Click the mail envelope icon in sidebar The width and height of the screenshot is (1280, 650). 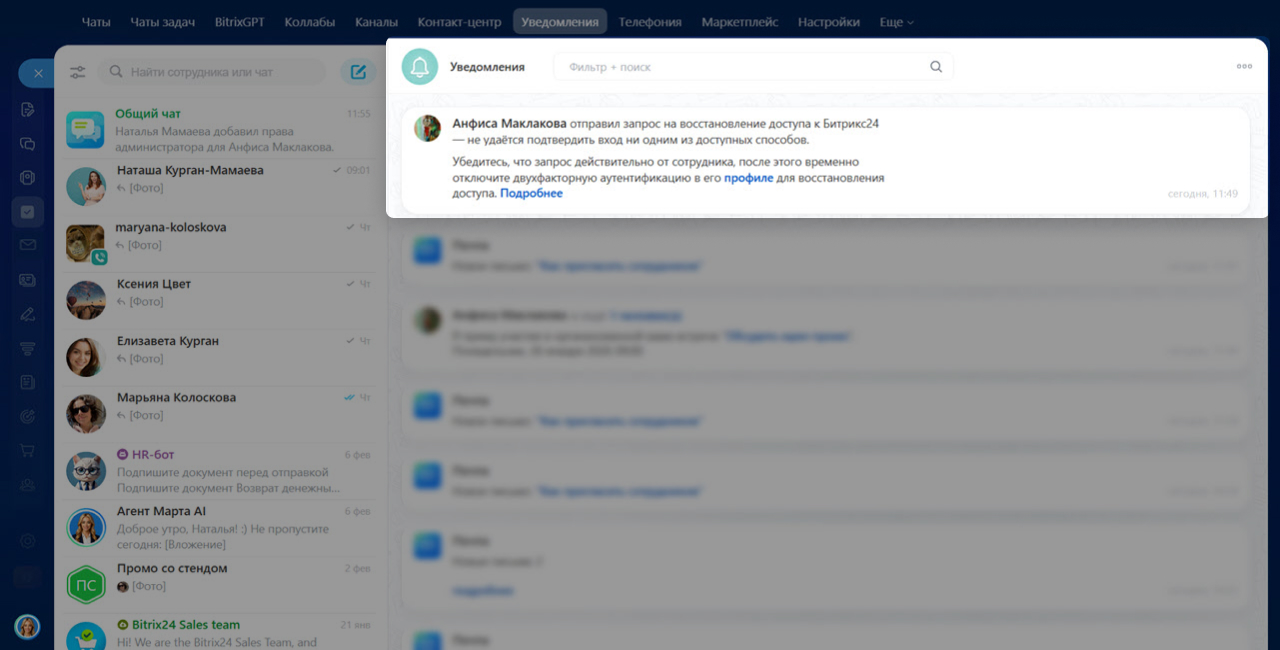click(28, 245)
